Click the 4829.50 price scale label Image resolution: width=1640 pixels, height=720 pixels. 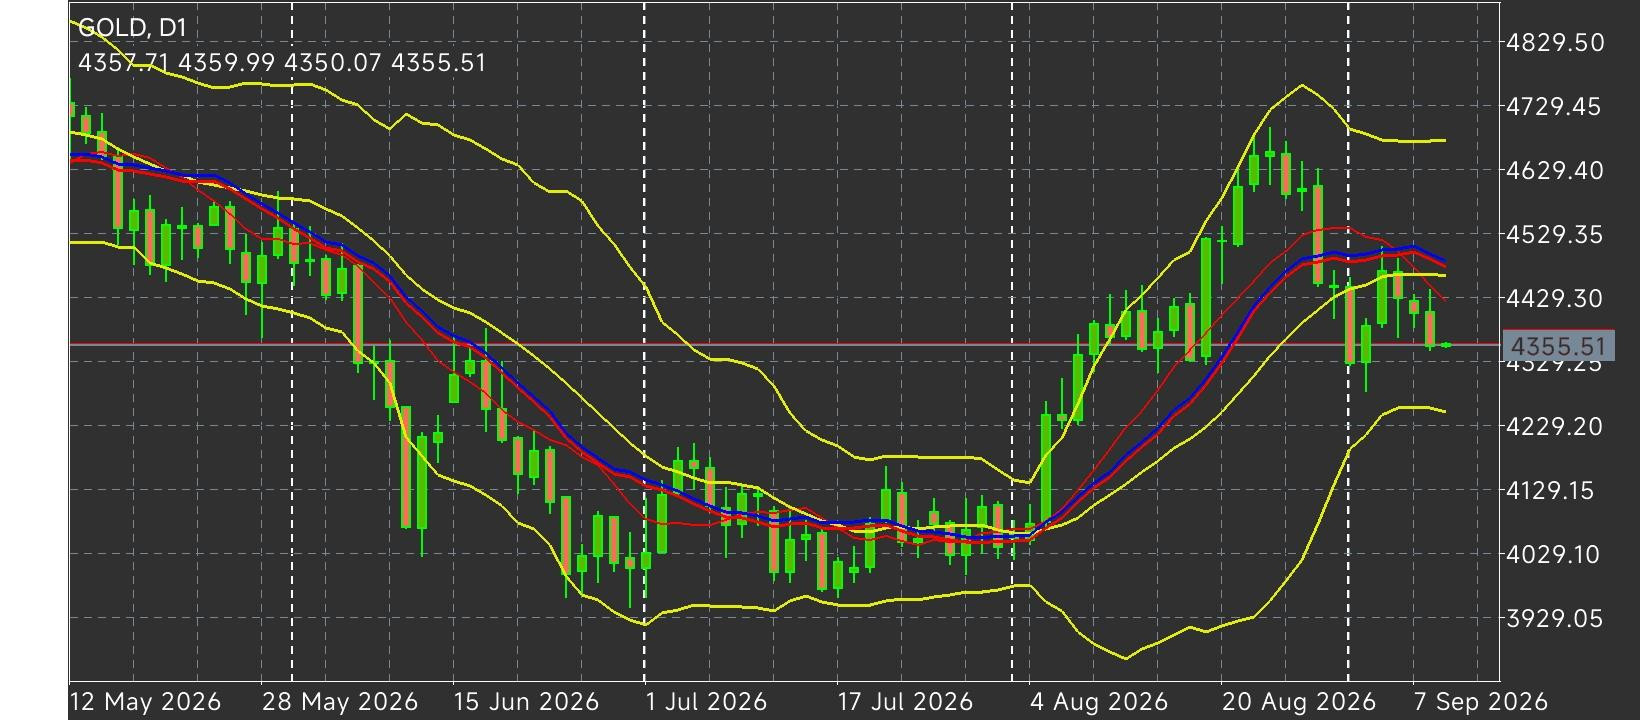tap(1554, 42)
